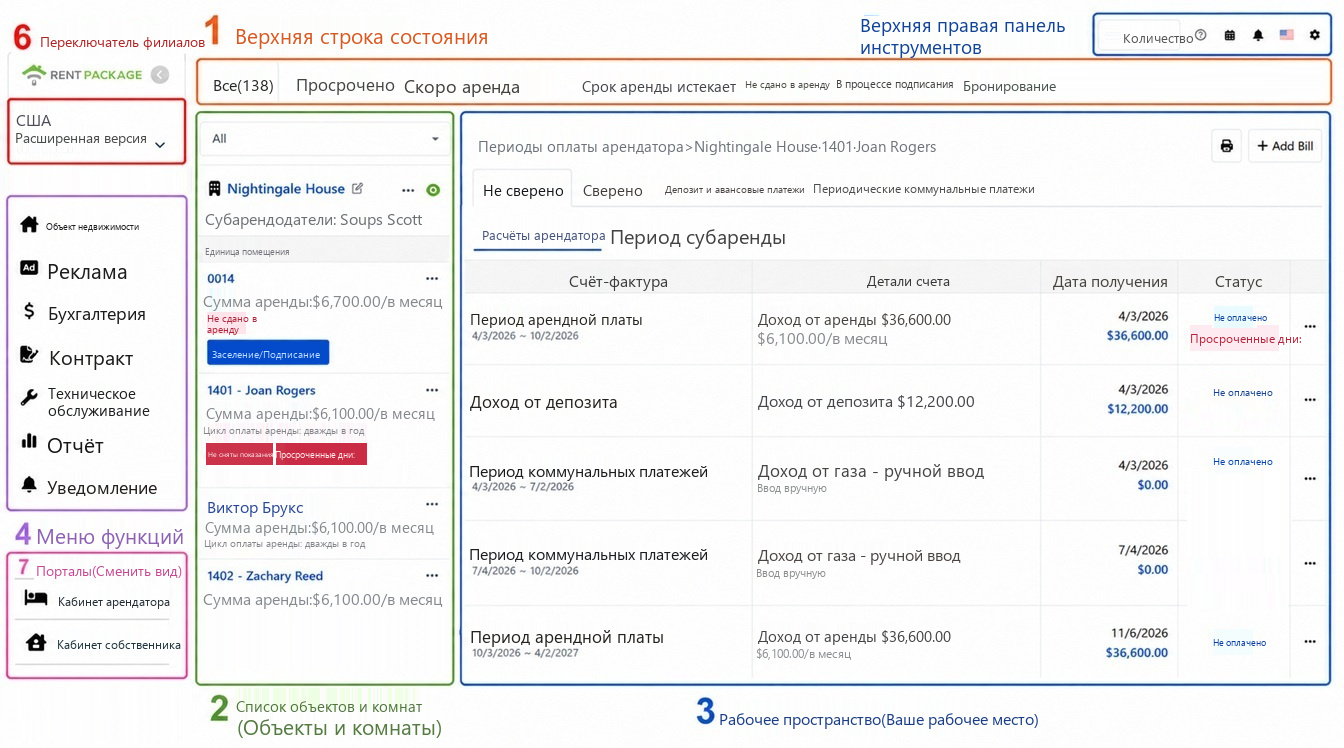This screenshot has height=748, width=1344.
Task: Click the Дата получения column header
Action: pyautogui.click(x=1110, y=282)
